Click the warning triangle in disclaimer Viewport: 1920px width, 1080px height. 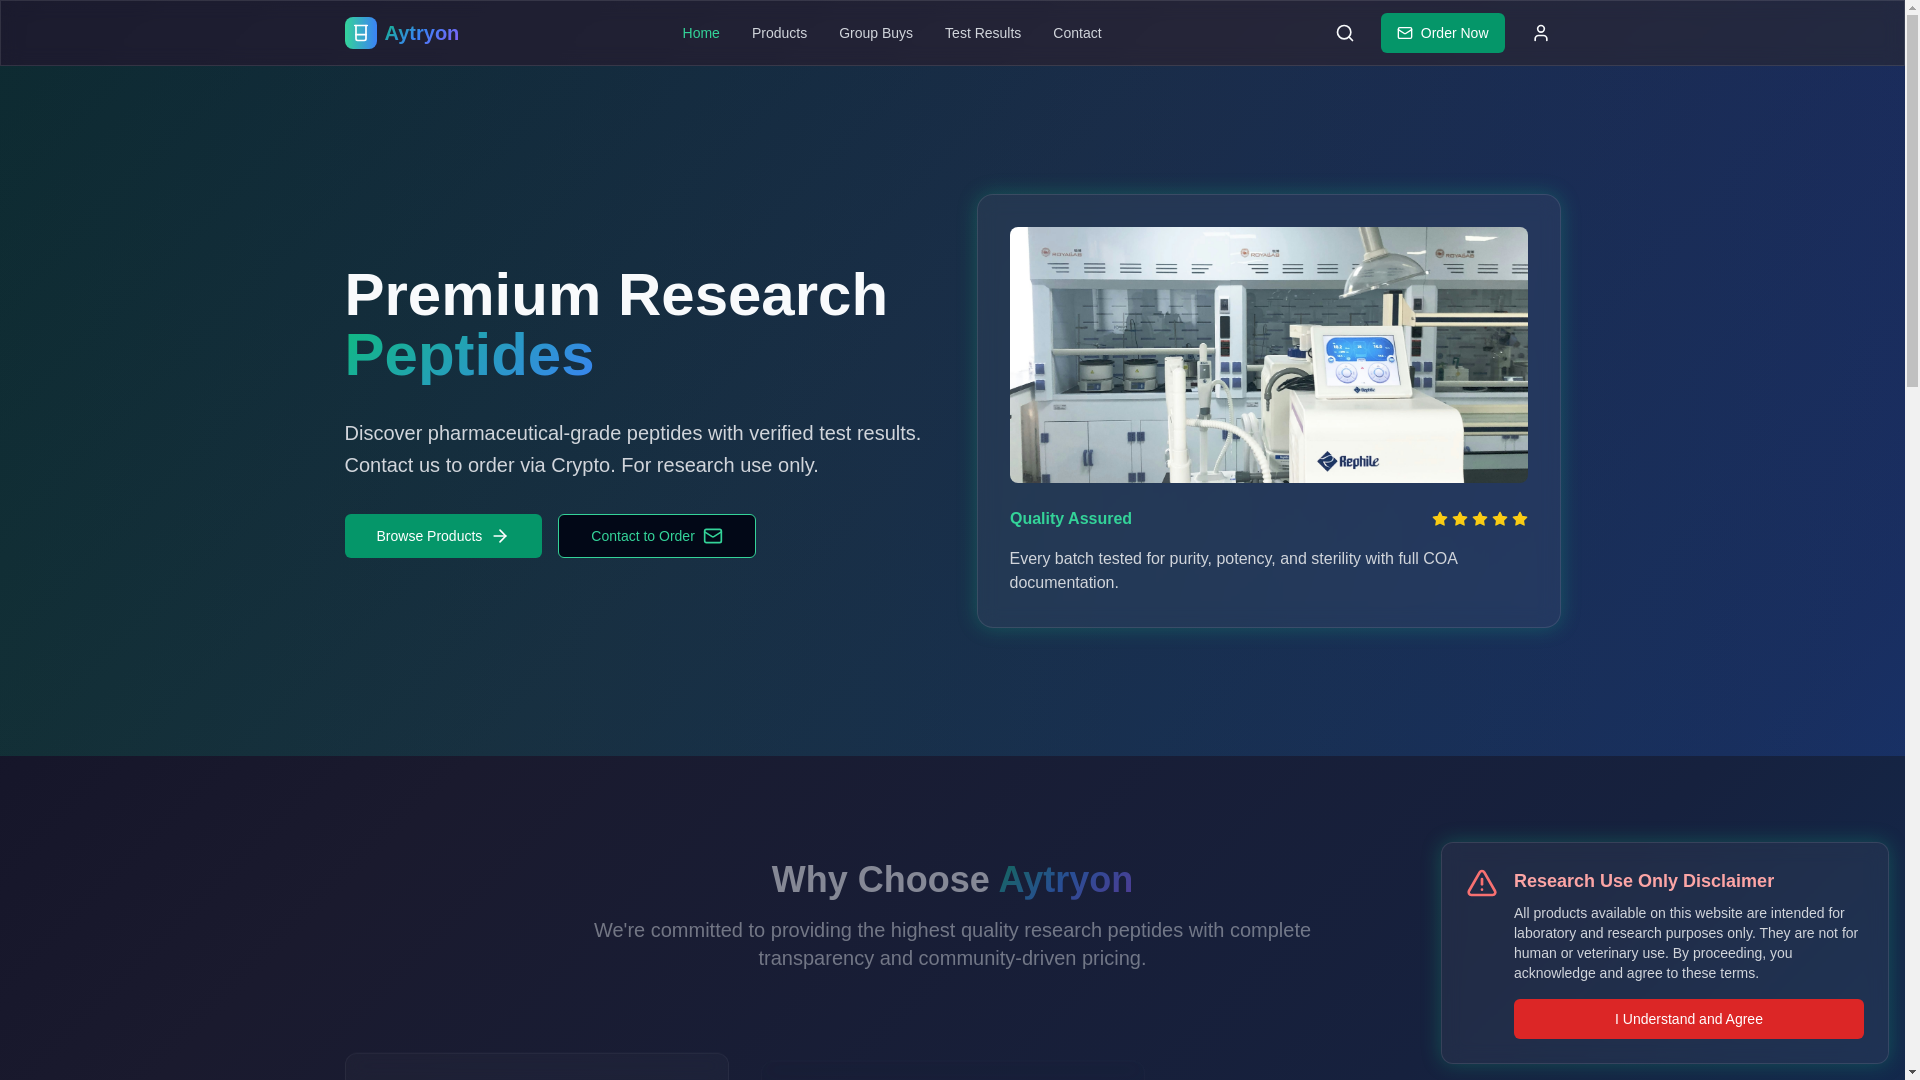1481,883
